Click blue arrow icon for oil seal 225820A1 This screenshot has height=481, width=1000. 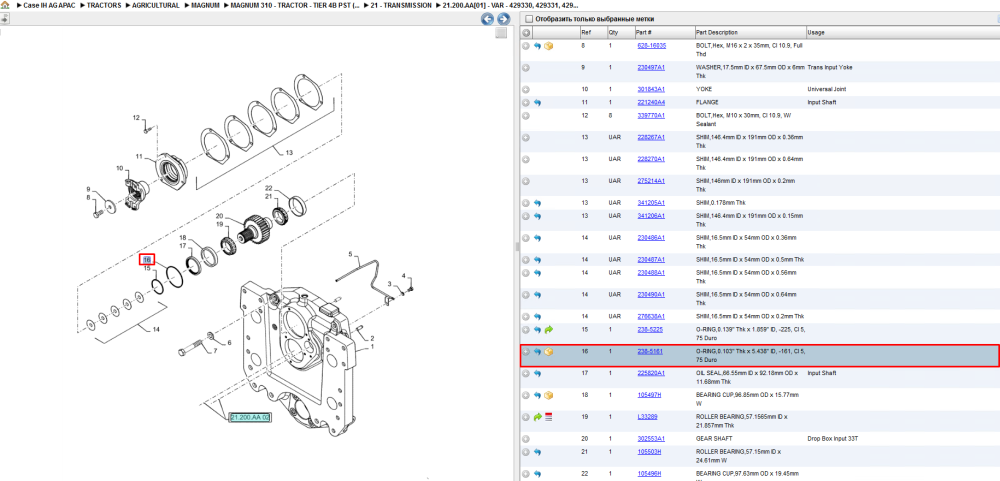point(538,373)
